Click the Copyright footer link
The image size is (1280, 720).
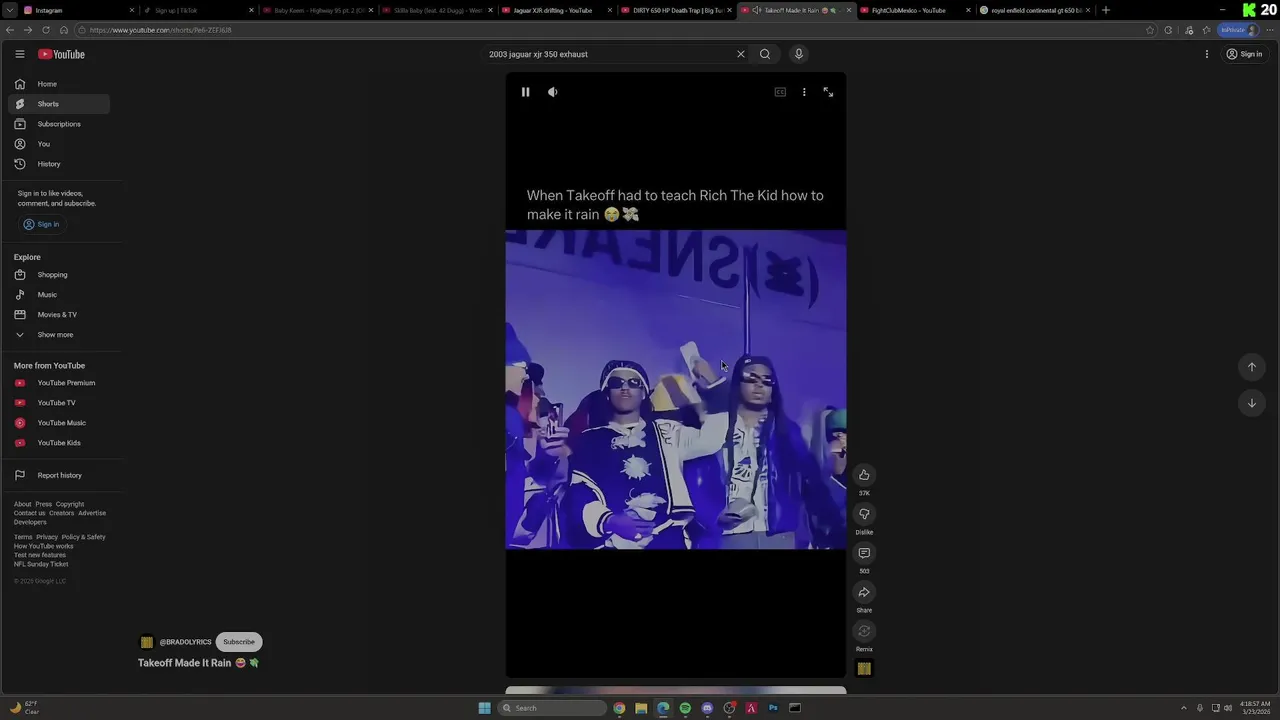coord(70,504)
